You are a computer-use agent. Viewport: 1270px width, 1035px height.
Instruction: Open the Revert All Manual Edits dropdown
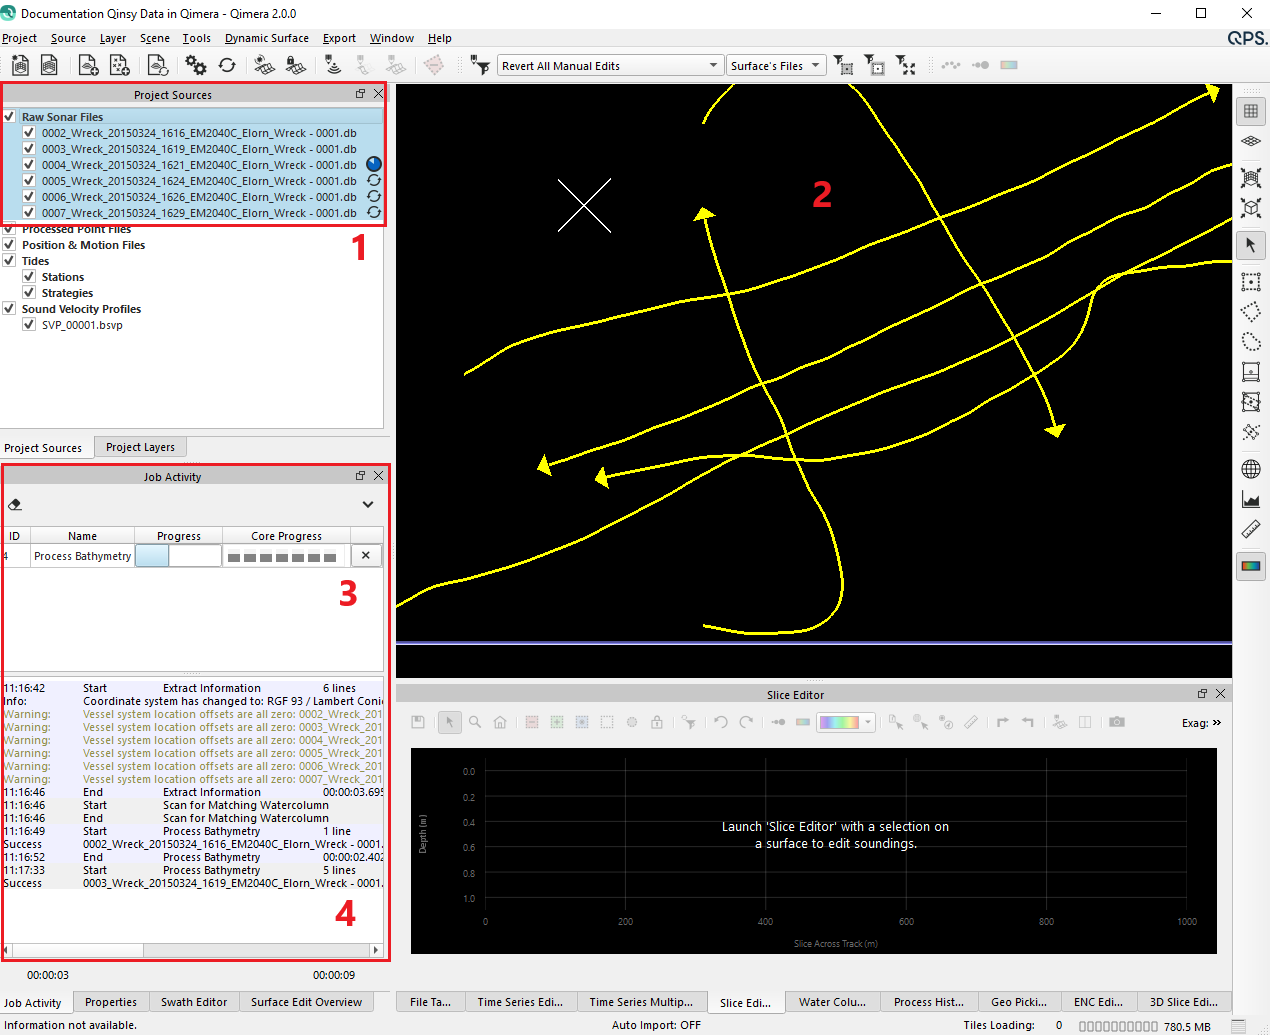coord(713,66)
